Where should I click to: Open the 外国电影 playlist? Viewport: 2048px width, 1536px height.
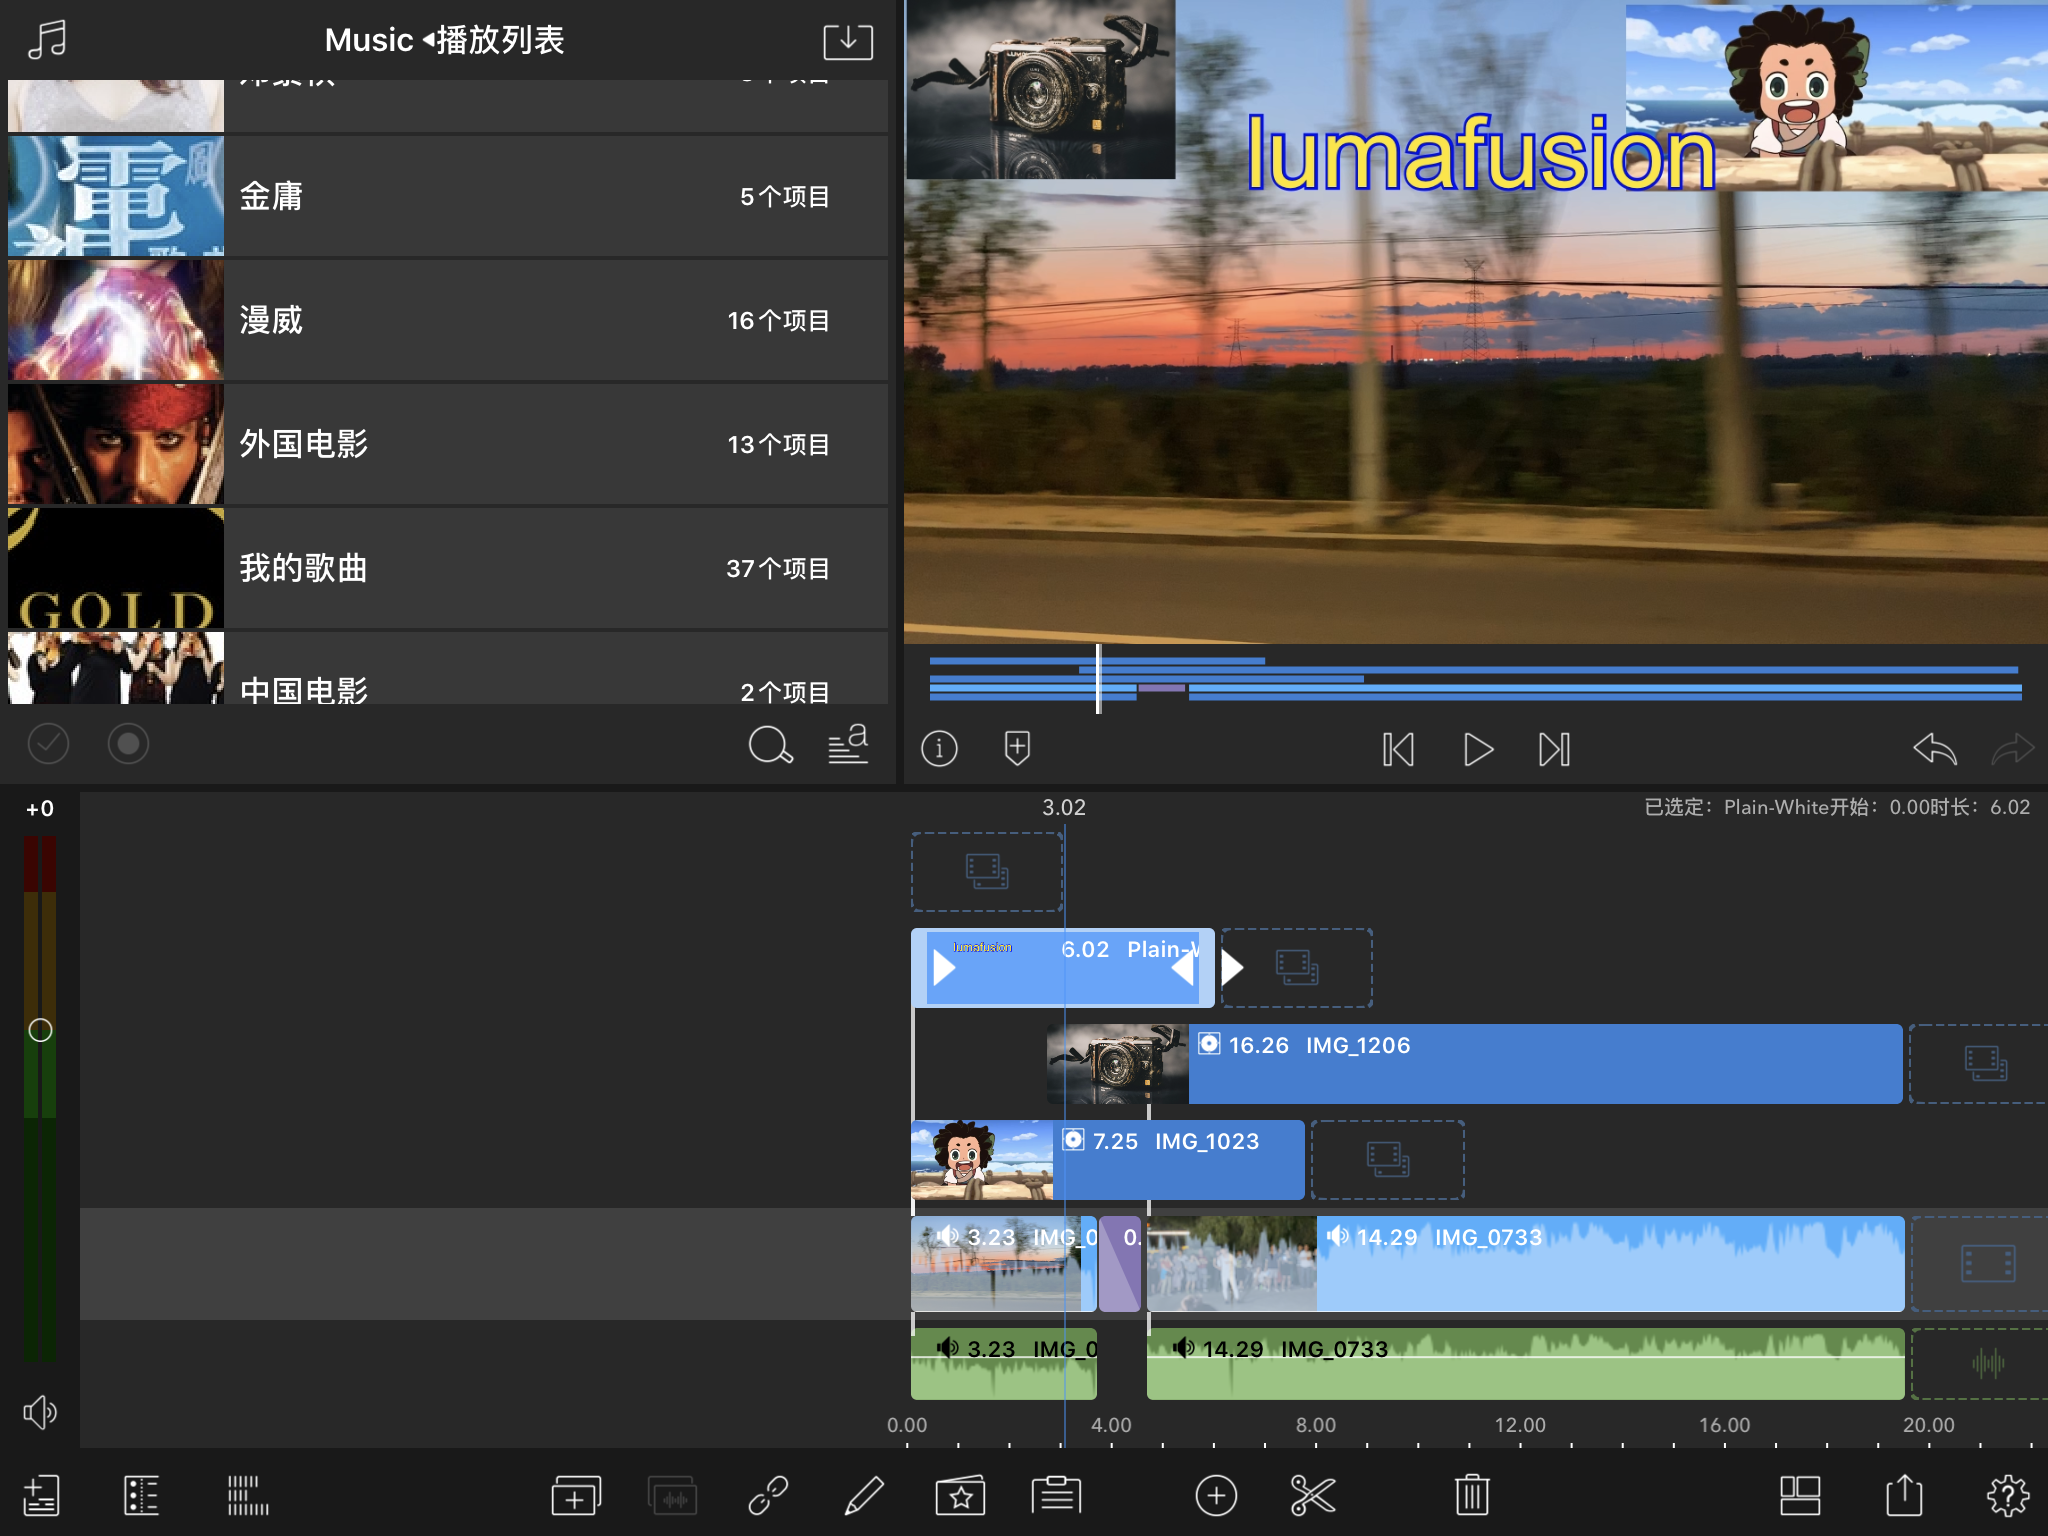pos(448,444)
